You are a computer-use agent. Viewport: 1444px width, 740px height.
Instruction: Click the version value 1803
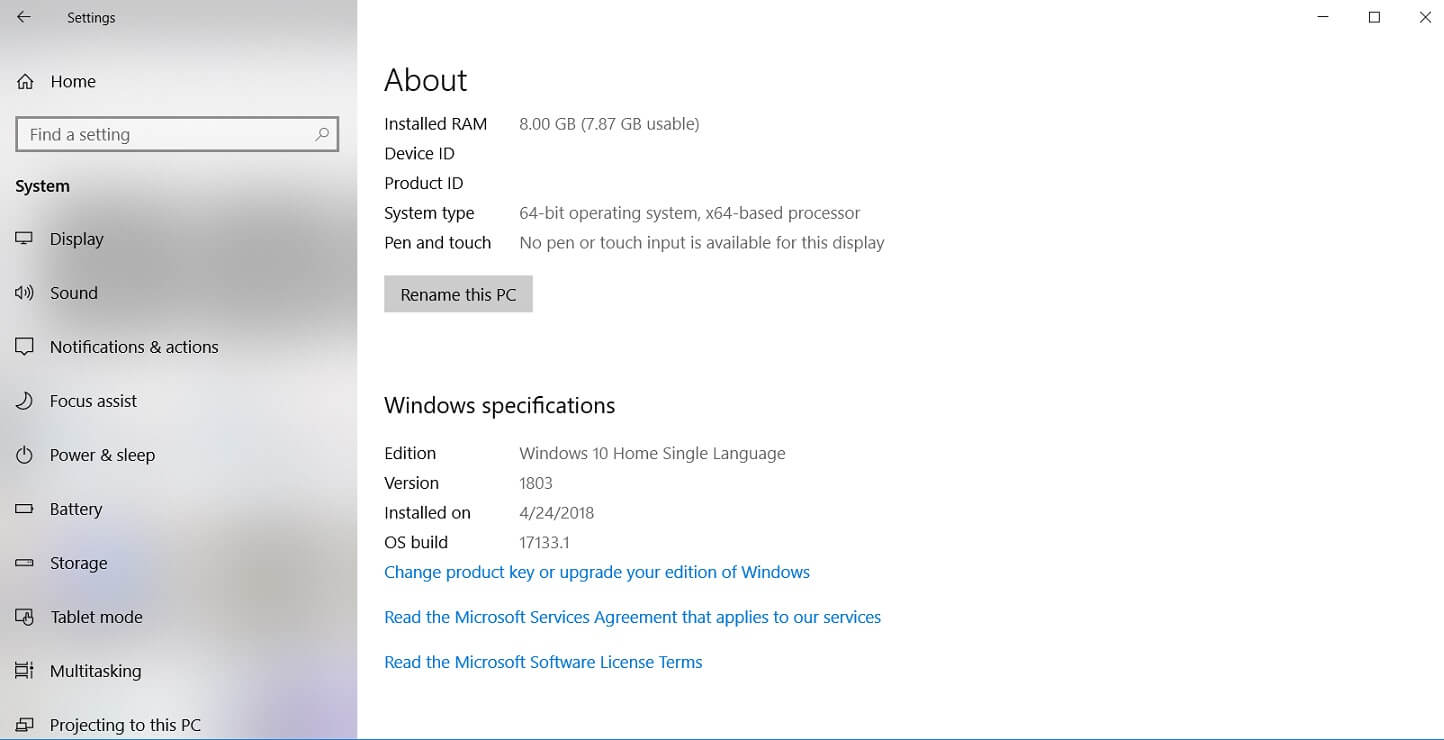(x=536, y=483)
